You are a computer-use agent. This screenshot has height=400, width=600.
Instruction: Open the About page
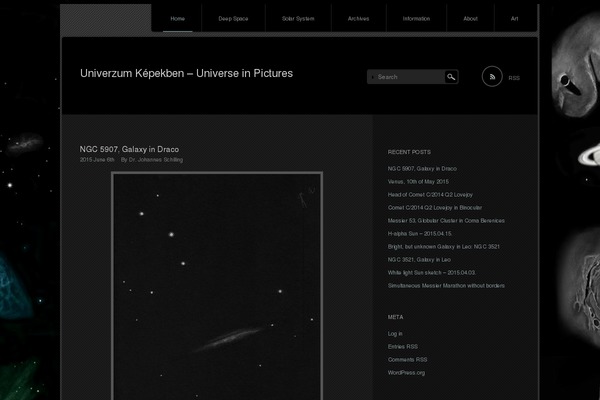[470, 18]
